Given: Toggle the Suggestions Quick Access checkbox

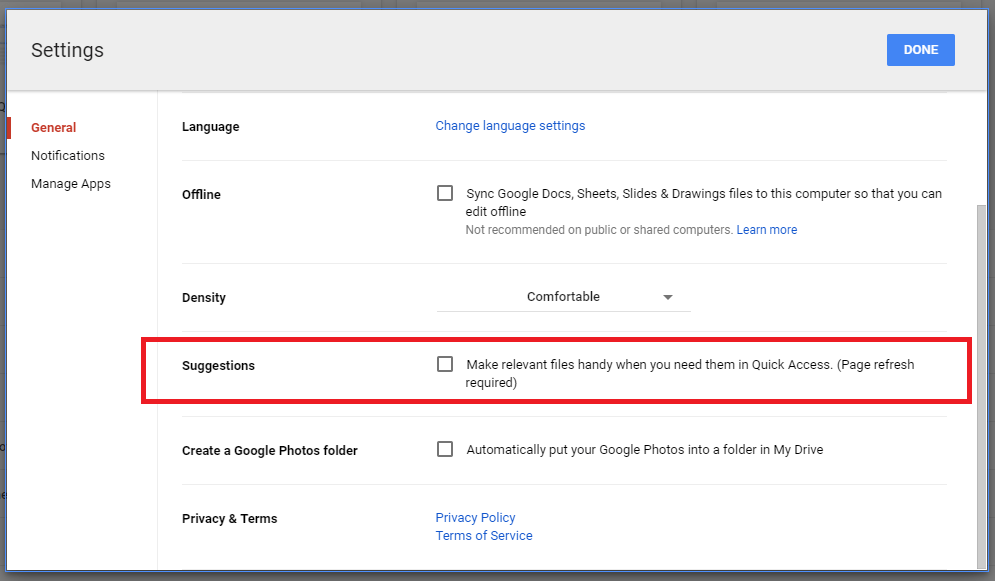Looking at the screenshot, I should [445, 364].
